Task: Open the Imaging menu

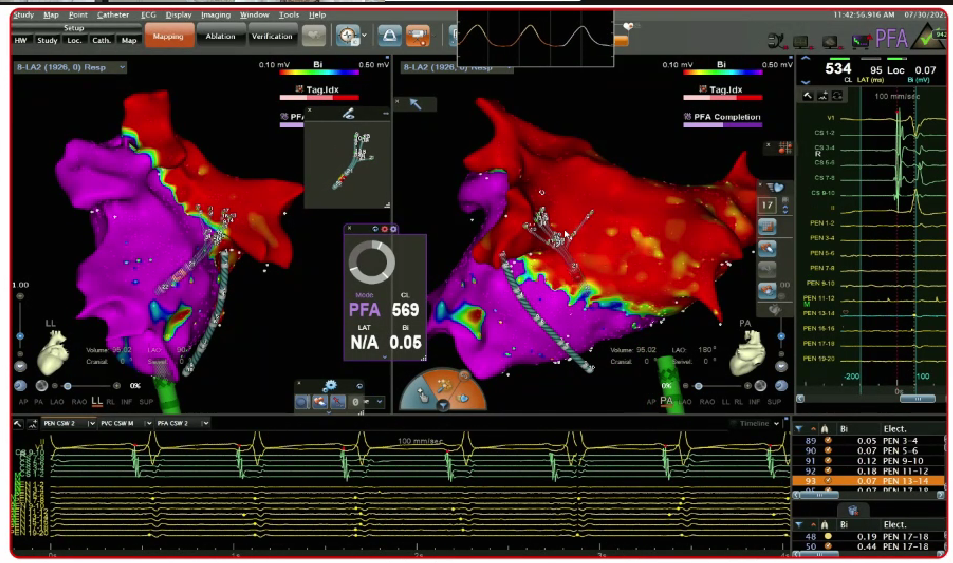Action: 217,15
